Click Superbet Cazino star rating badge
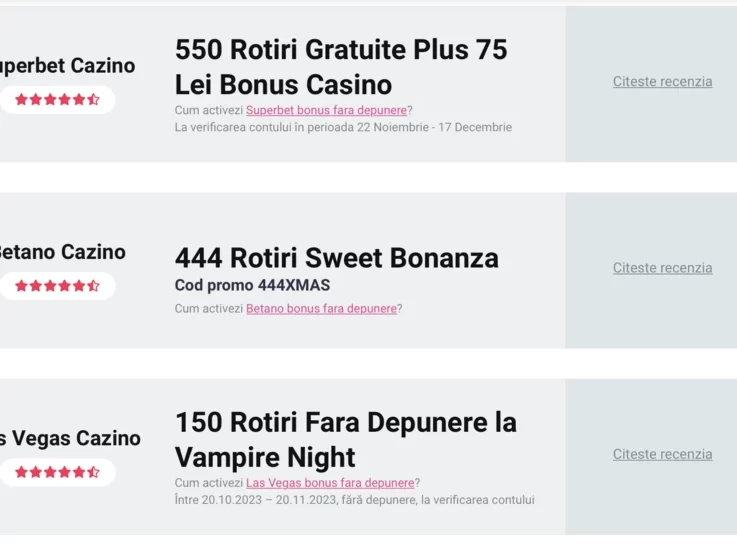 point(57,99)
